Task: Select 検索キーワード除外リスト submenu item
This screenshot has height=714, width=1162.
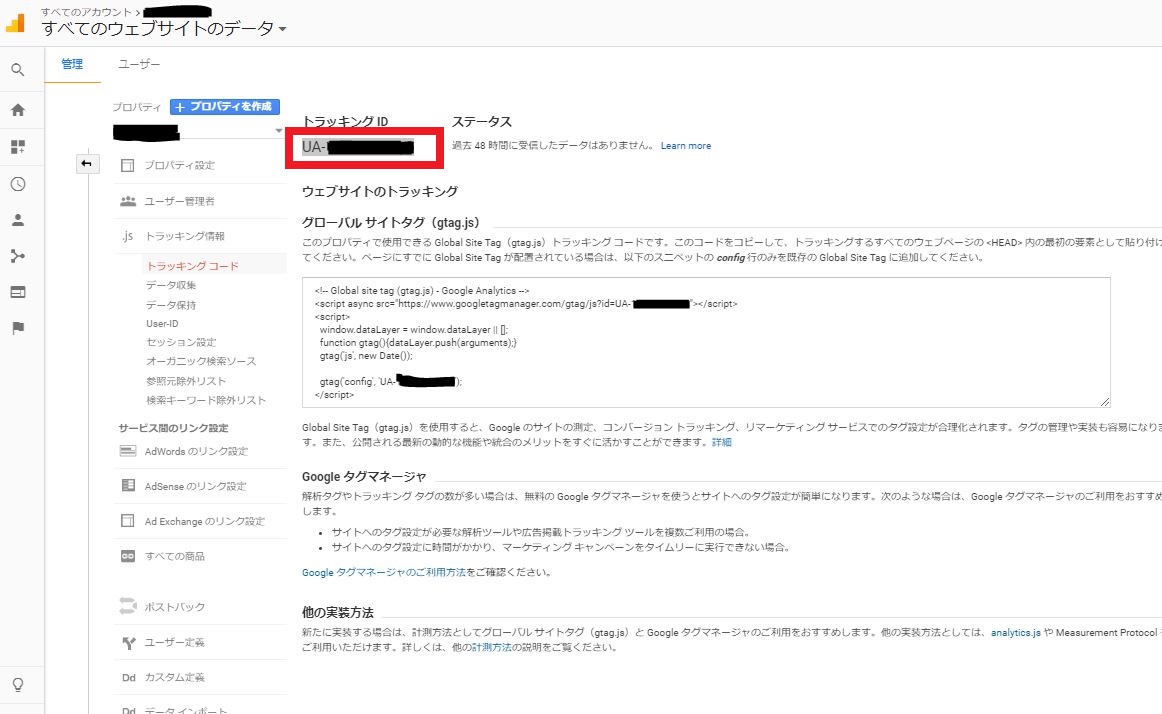Action: (x=206, y=400)
